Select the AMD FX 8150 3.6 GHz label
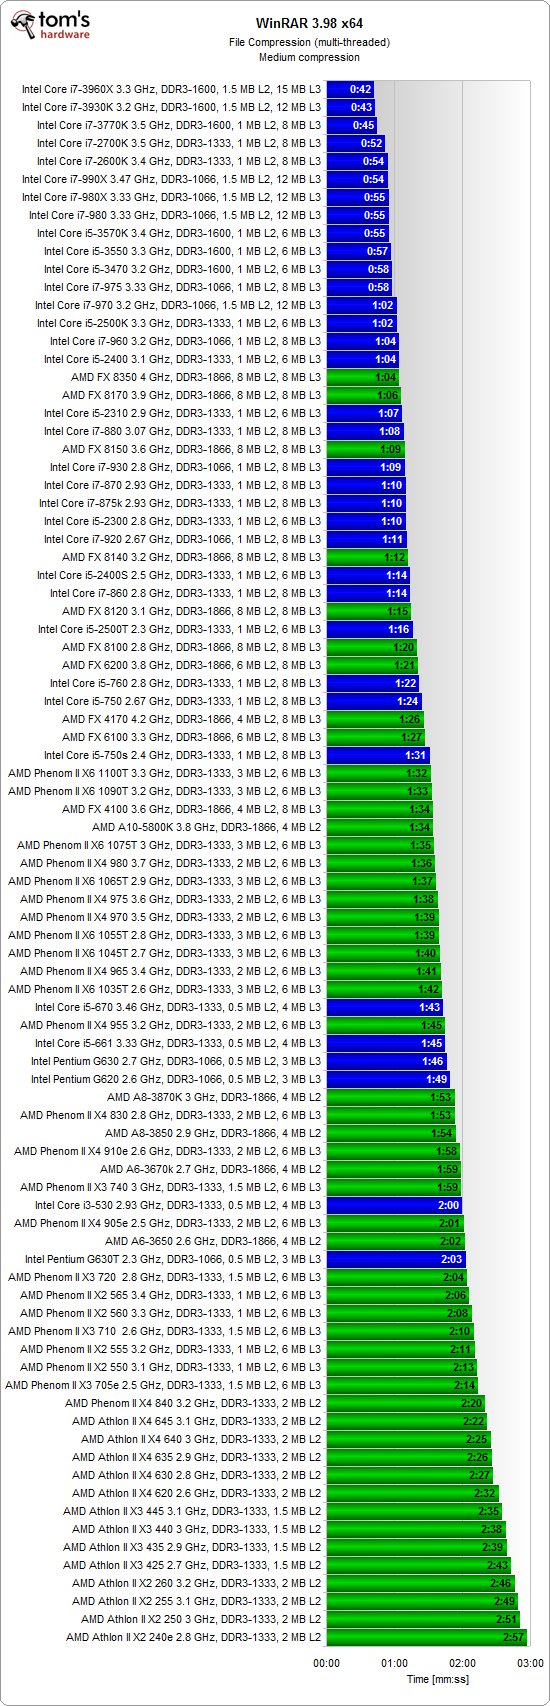550x1706 pixels. (x=192, y=449)
